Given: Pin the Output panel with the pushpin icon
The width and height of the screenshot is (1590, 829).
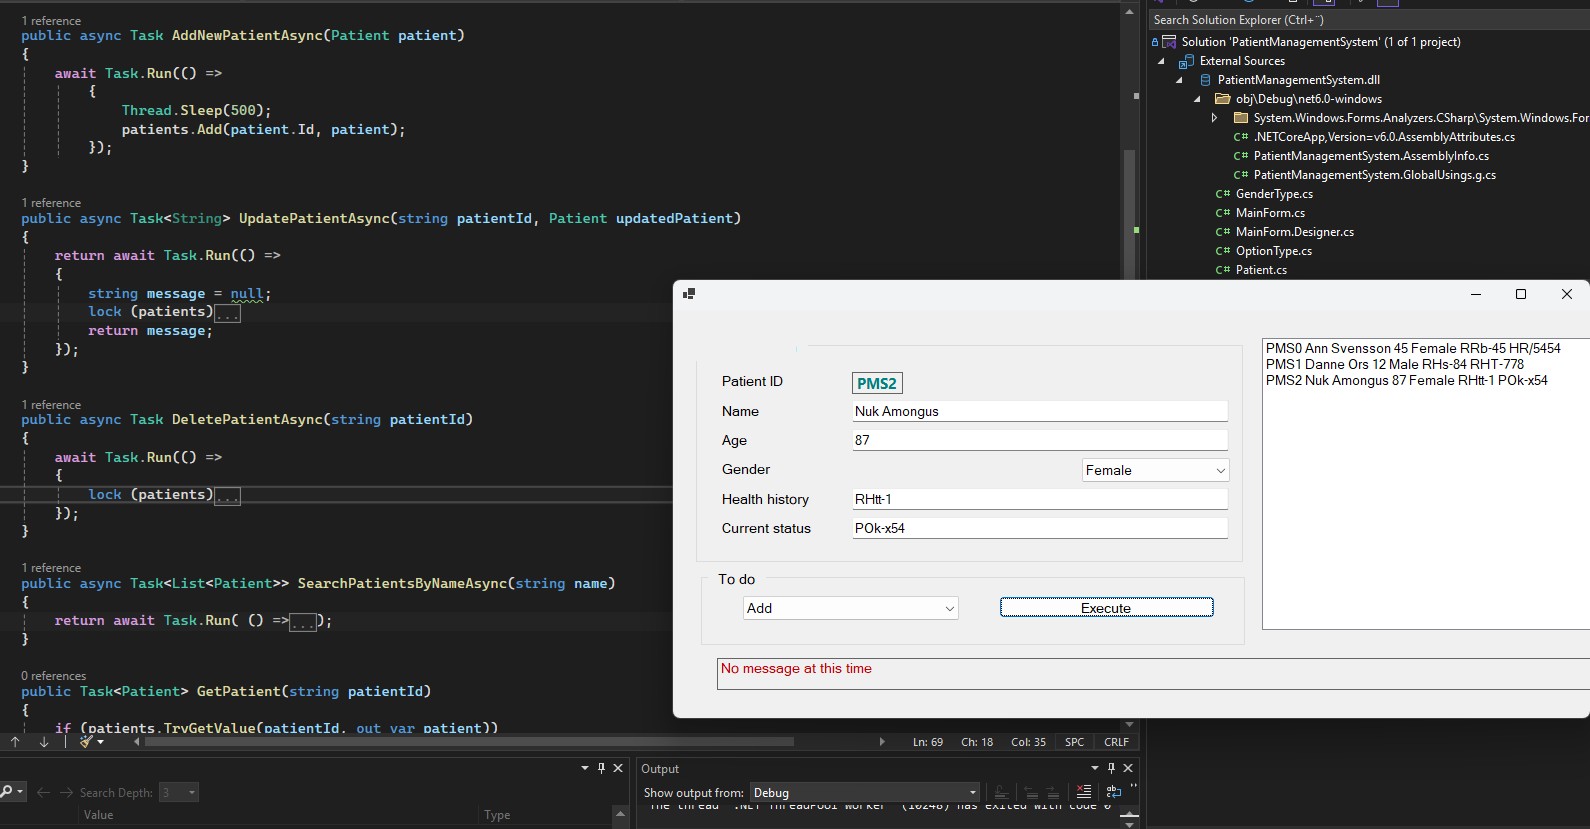Looking at the screenshot, I should tap(1111, 768).
